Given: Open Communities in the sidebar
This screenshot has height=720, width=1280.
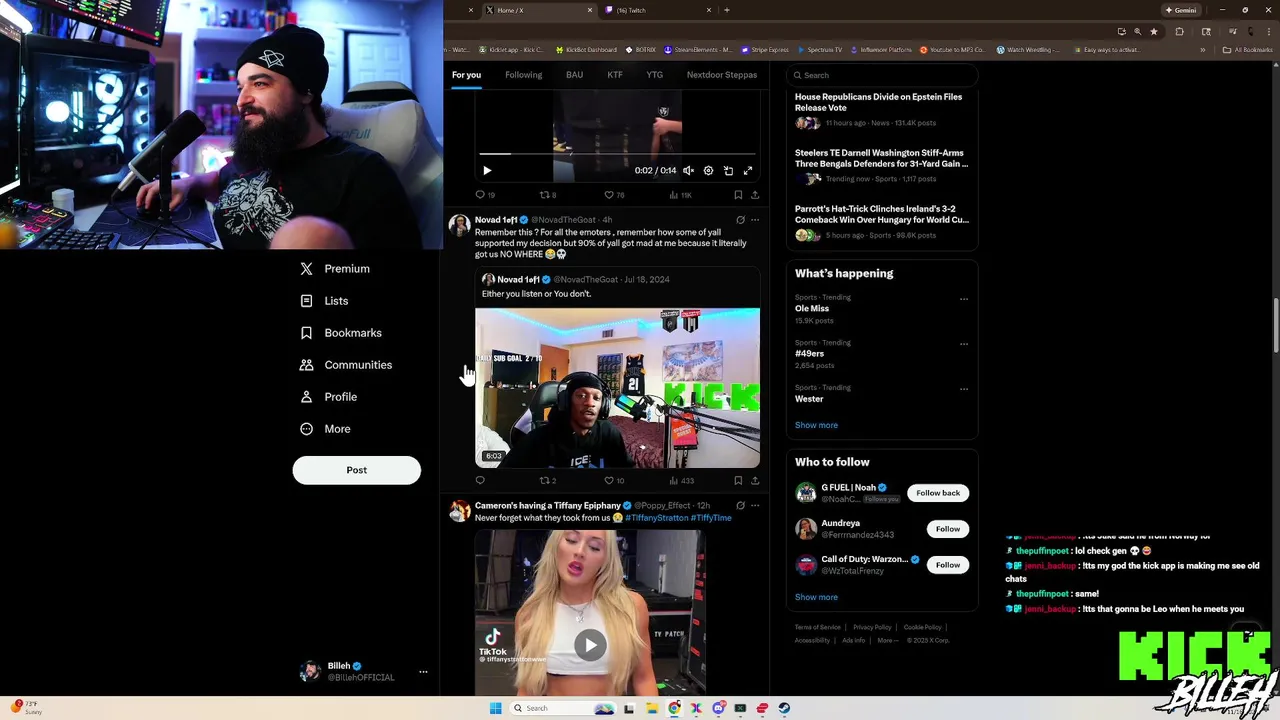Looking at the screenshot, I should tap(346, 365).
